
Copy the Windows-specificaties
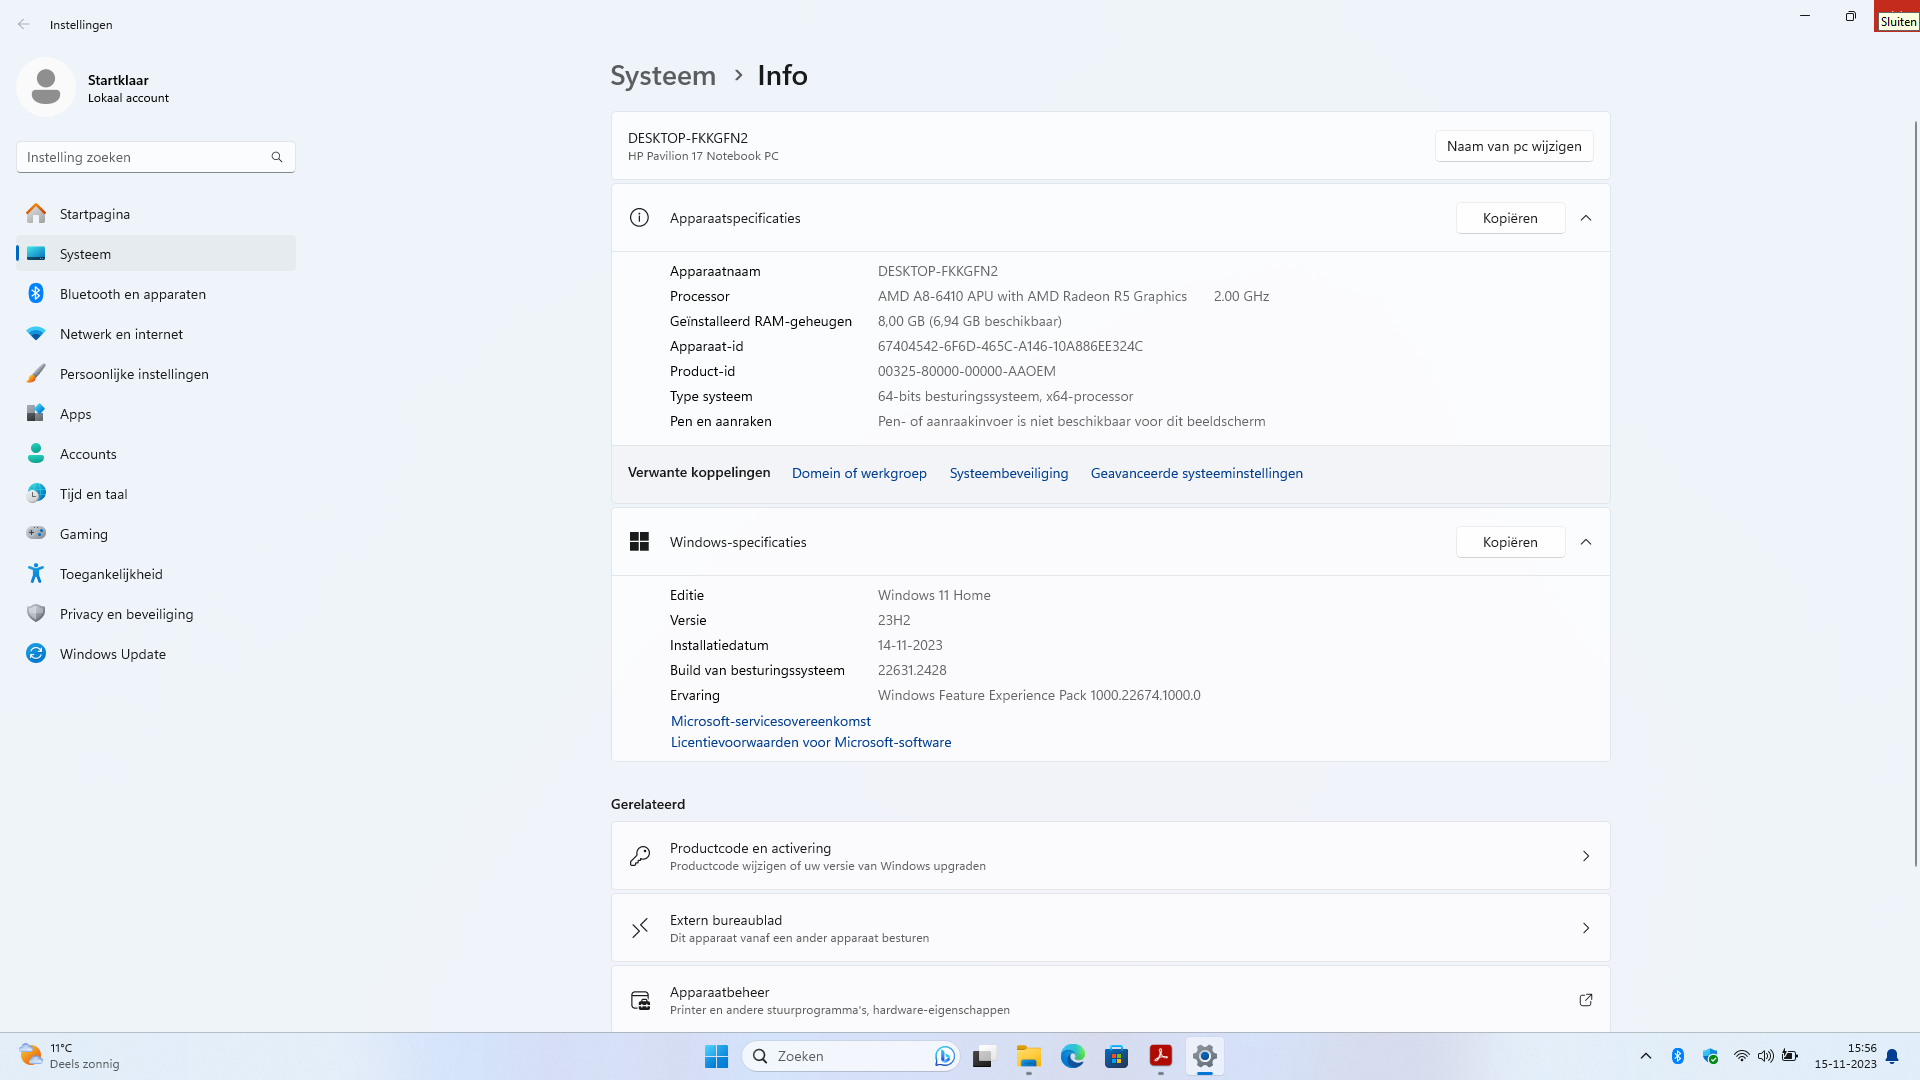click(x=1510, y=542)
